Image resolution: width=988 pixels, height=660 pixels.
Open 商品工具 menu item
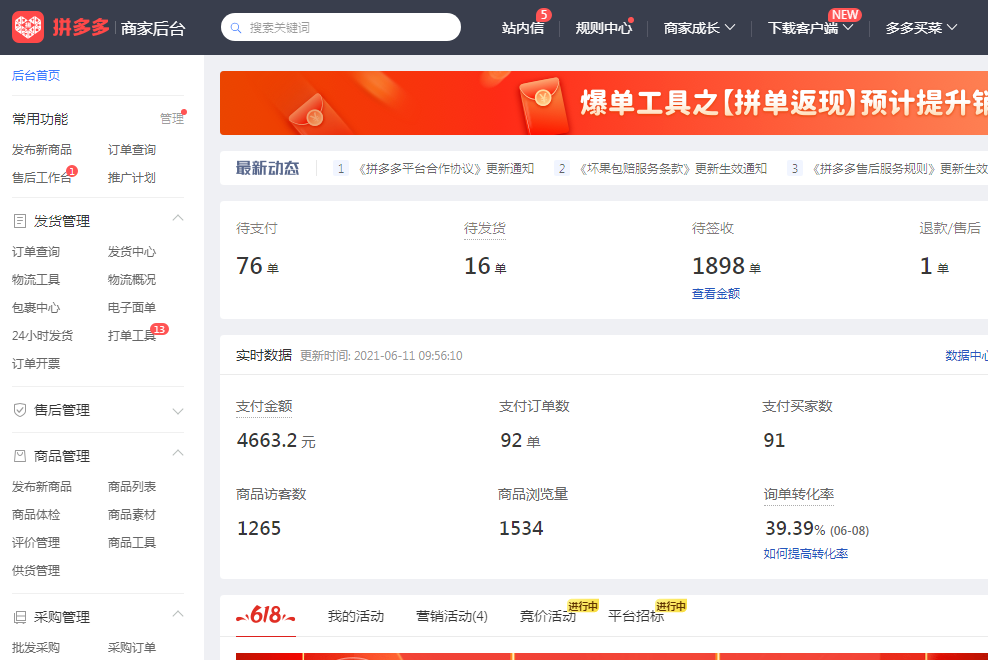tap(132, 543)
